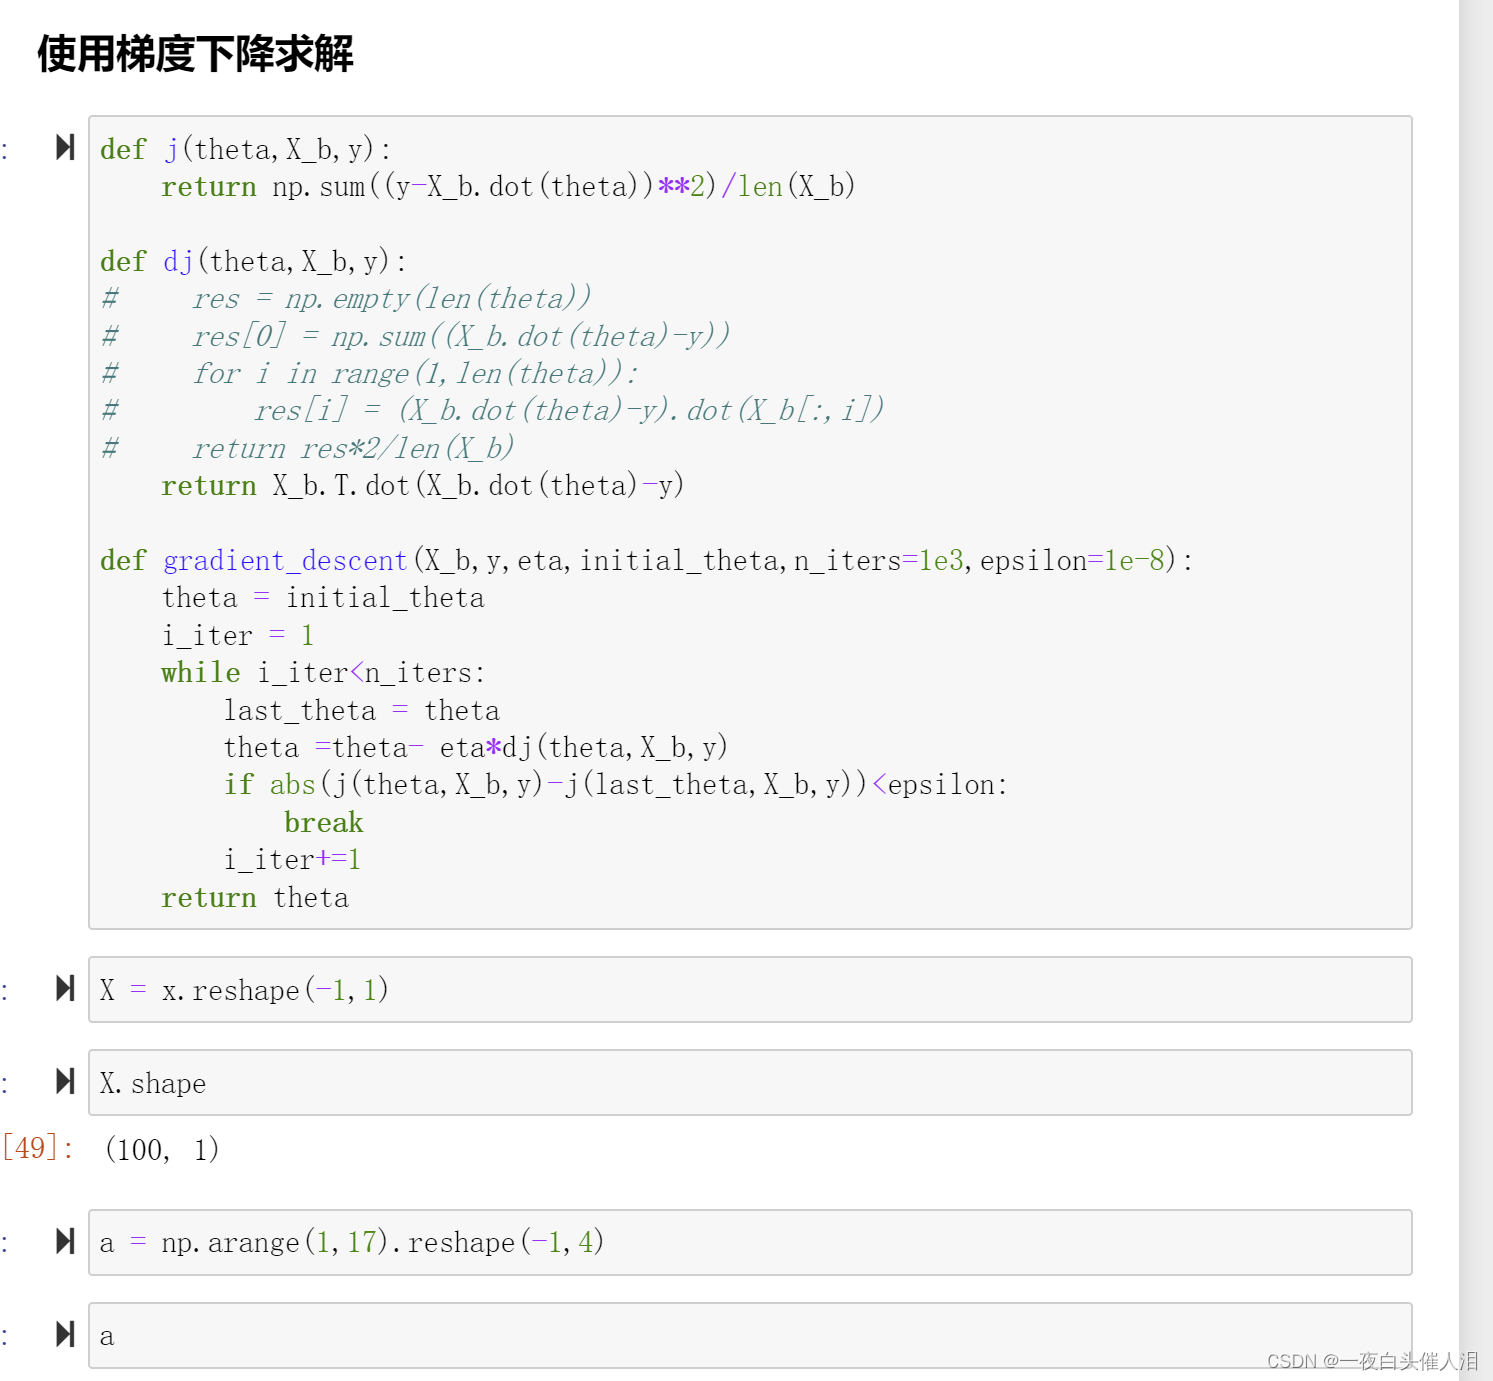Click the commented 'return res*2/len(X_b)' line
The width and height of the screenshot is (1493, 1381).
(x=308, y=449)
